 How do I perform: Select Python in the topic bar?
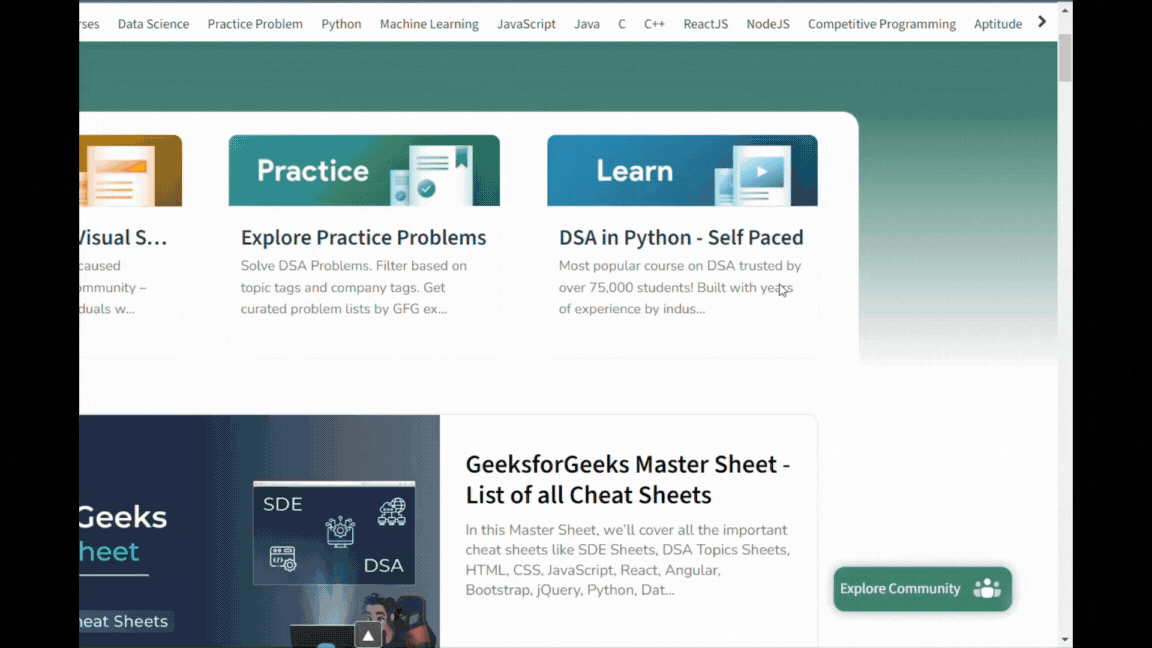(341, 24)
